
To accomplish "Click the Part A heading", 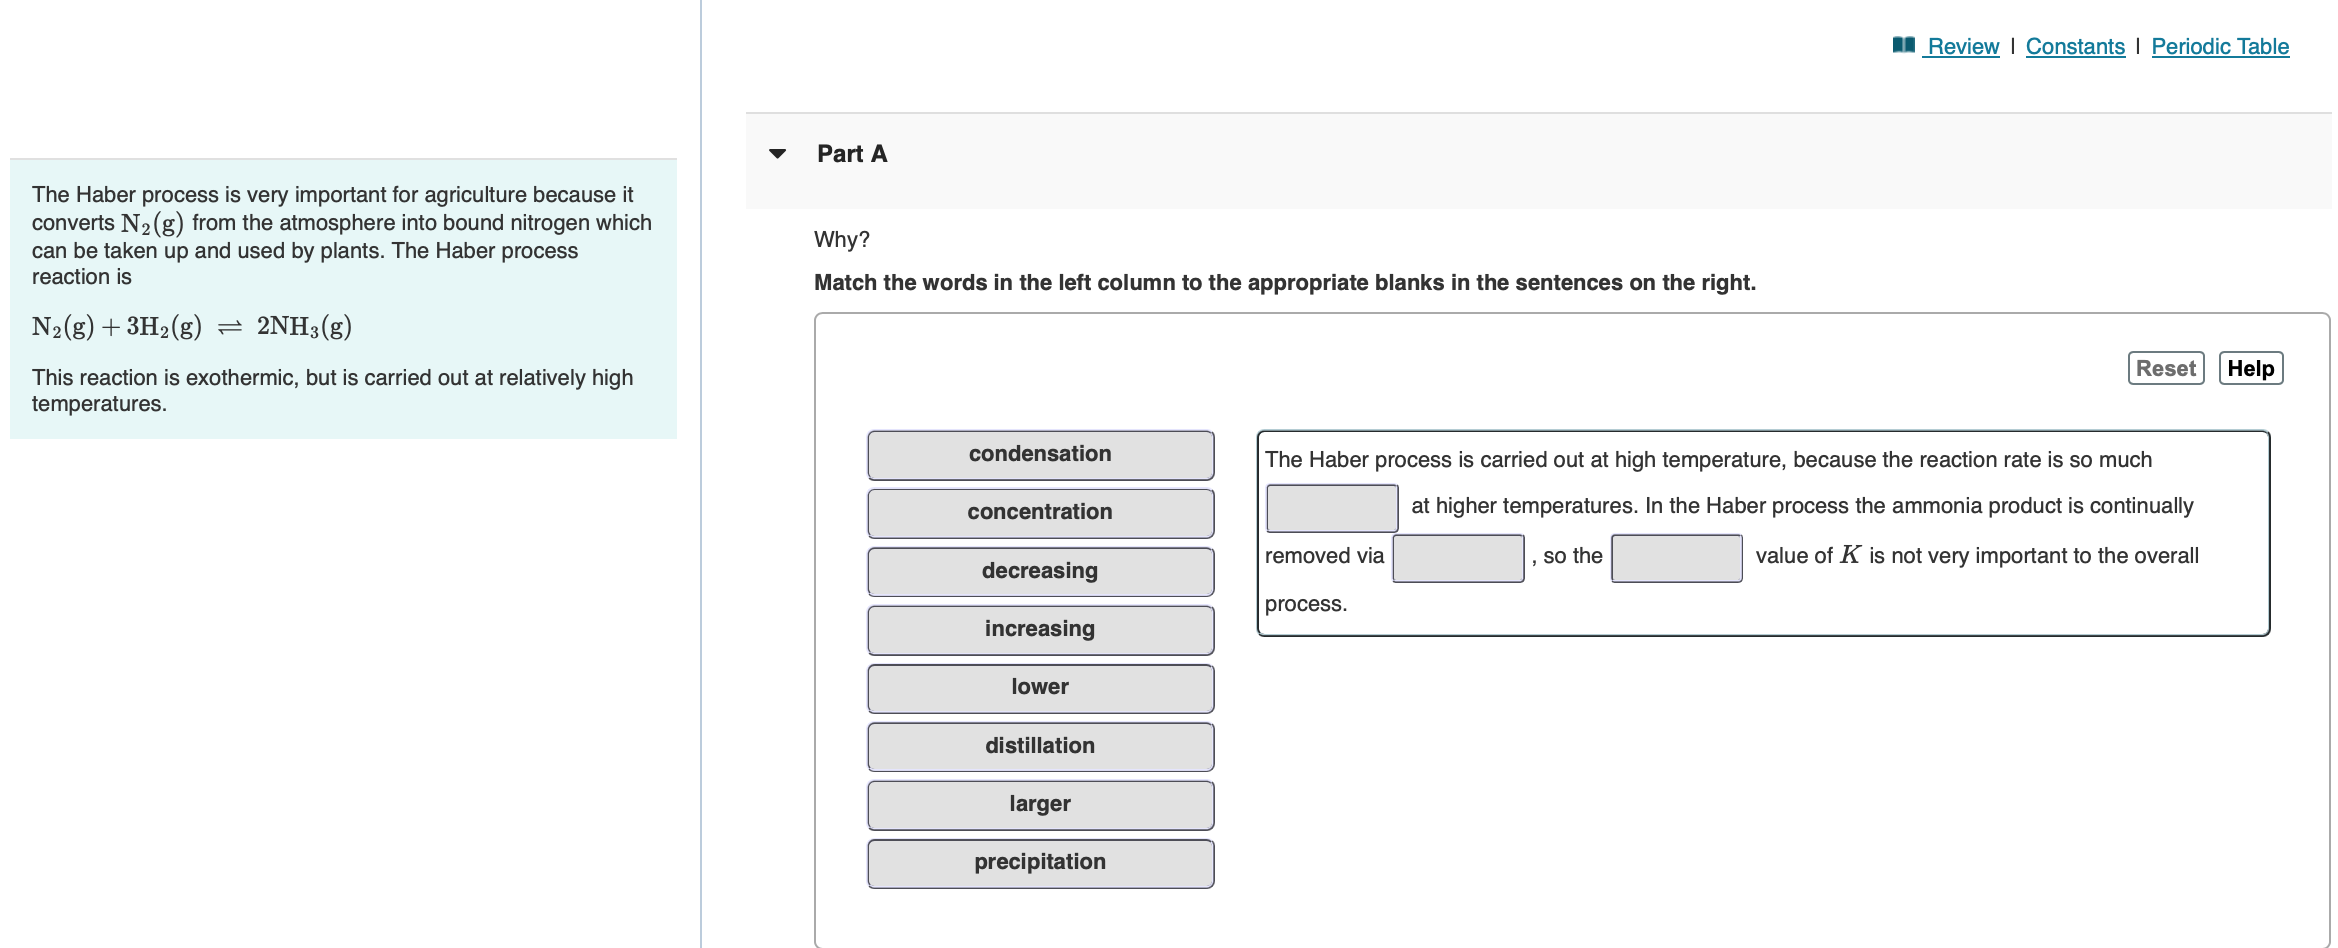I will pos(852,154).
